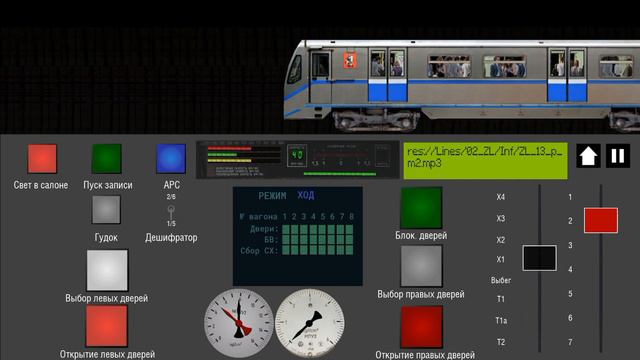Start the announcement with Пуск записи button
Viewport: 640px width, 360px height.
(x=107, y=158)
